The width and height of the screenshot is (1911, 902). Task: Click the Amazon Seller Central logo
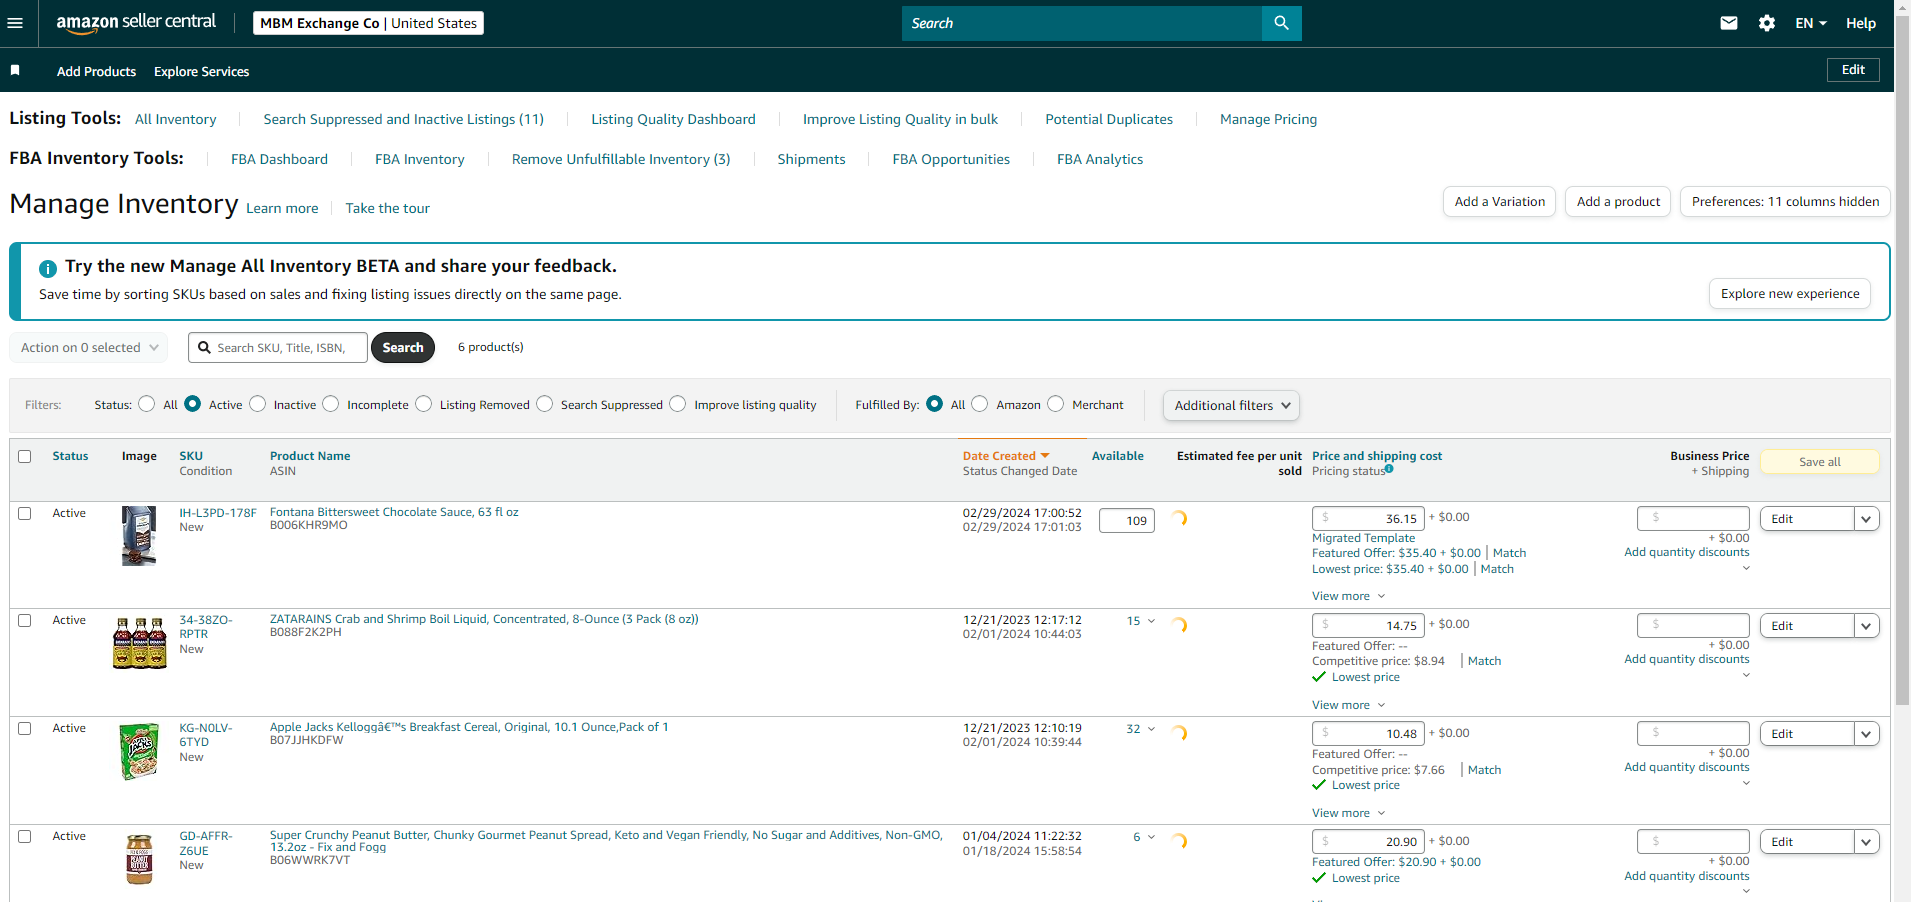pyautogui.click(x=136, y=23)
